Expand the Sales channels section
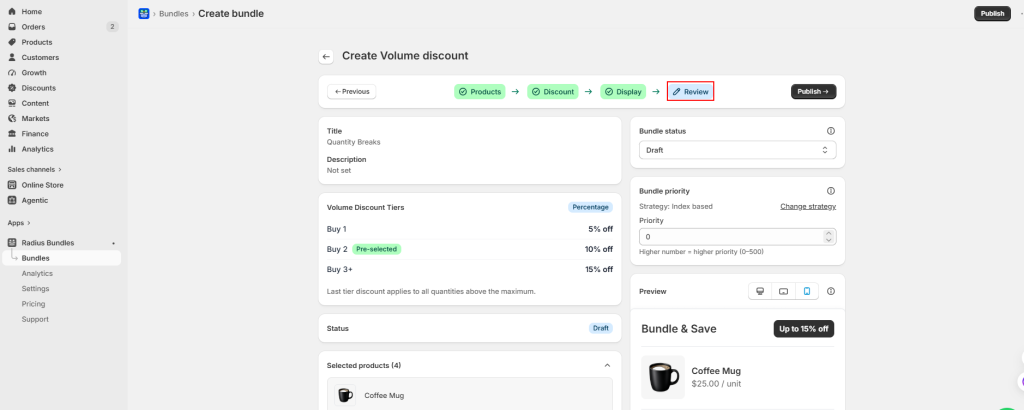This screenshot has height=410, width=1024. [35, 169]
